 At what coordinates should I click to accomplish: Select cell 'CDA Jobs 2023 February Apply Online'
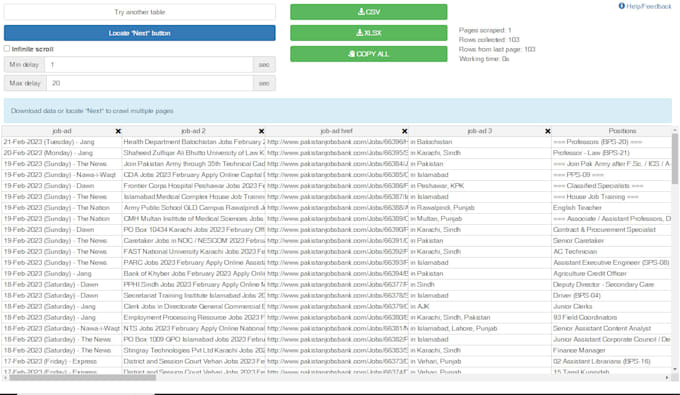pyautogui.click(x=194, y=175)
